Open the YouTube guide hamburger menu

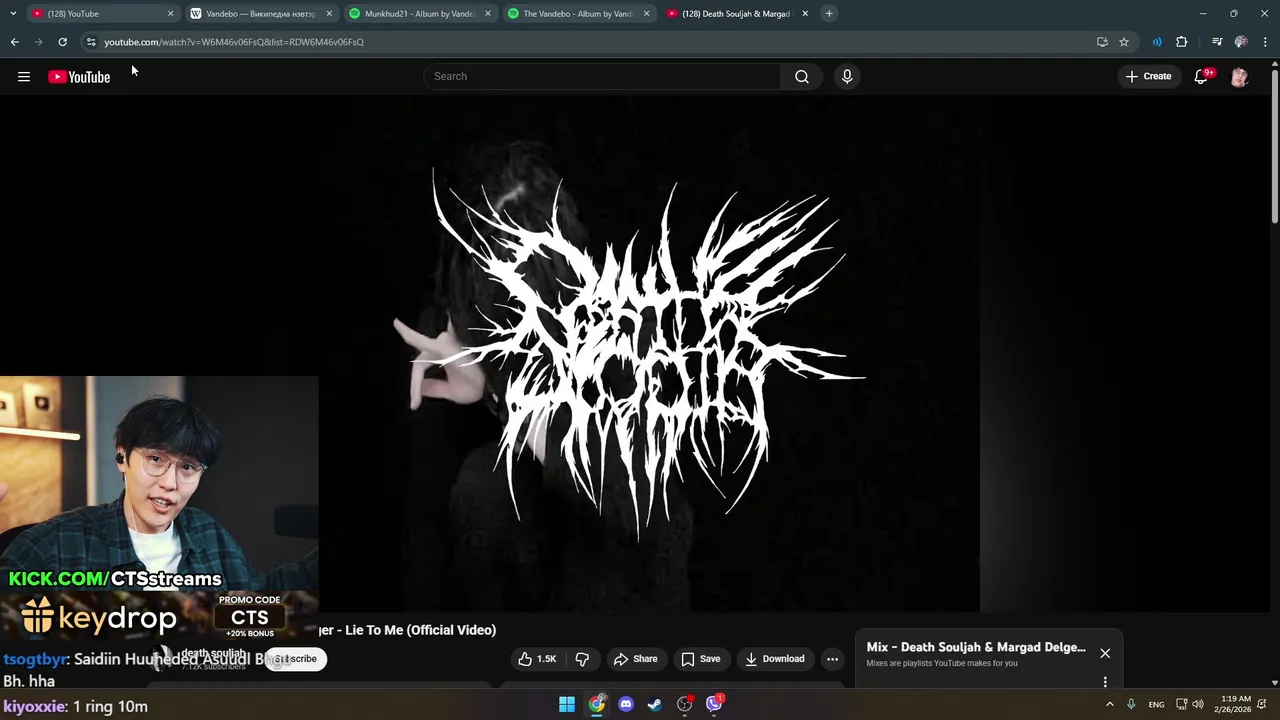[x=24, y=77]
